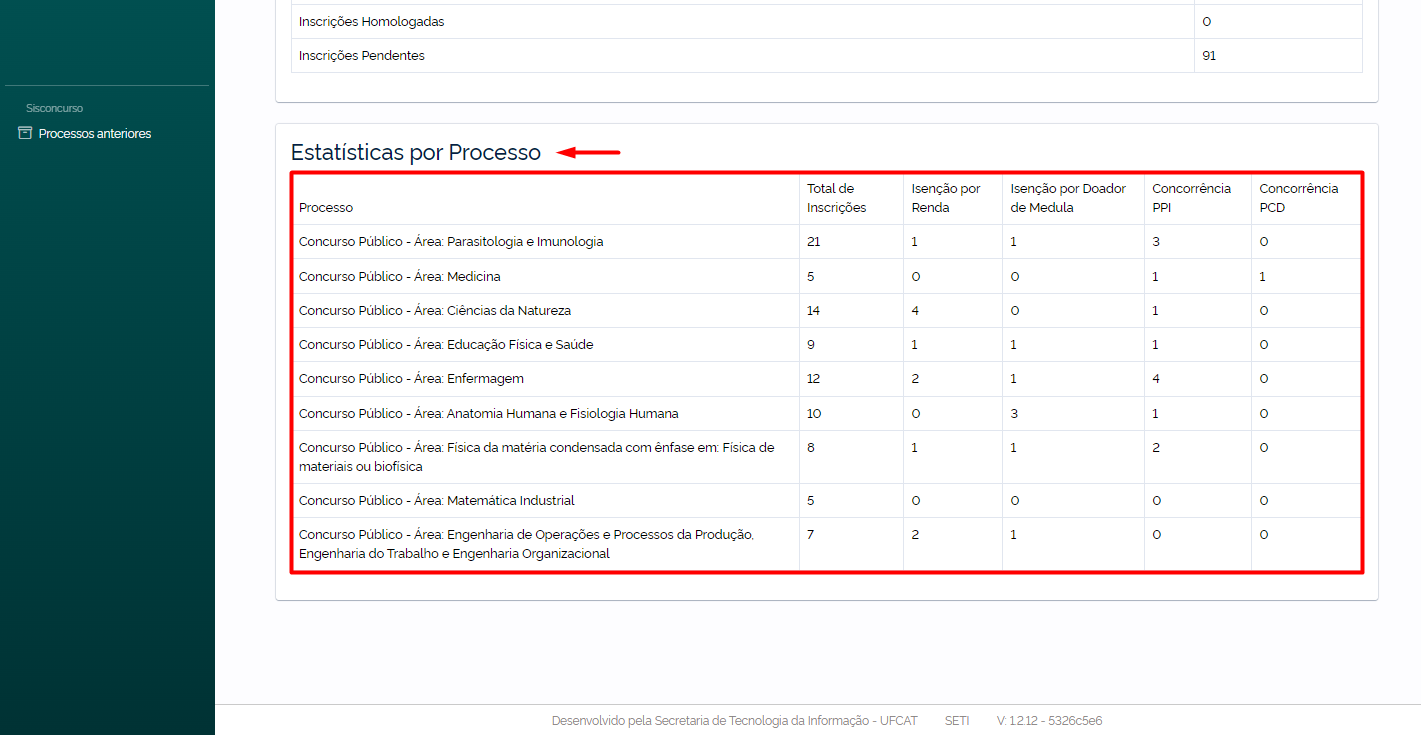
Task: Click the Concorrência PPI column header
Action: click(1191, 198)
